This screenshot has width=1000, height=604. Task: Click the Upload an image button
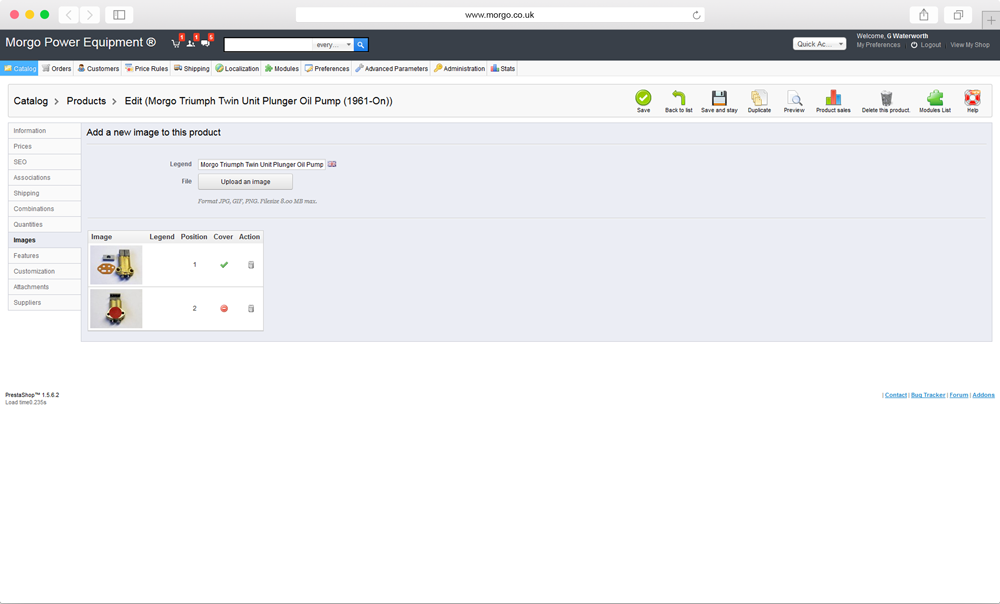tap(246, 182)
